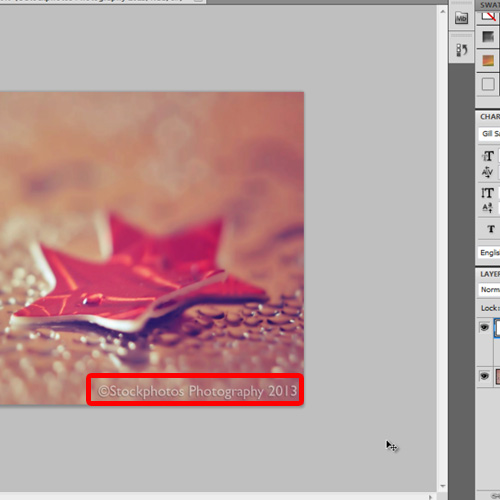Open the Normal blend mode dropdown
Image resolution: width=500 pixels, height=500 pixels.
489,290
